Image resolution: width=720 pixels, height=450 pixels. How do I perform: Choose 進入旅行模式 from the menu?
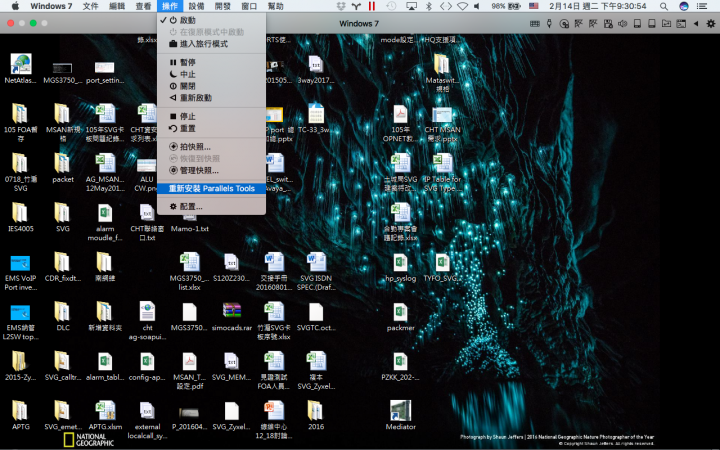[x=211, y=44]
